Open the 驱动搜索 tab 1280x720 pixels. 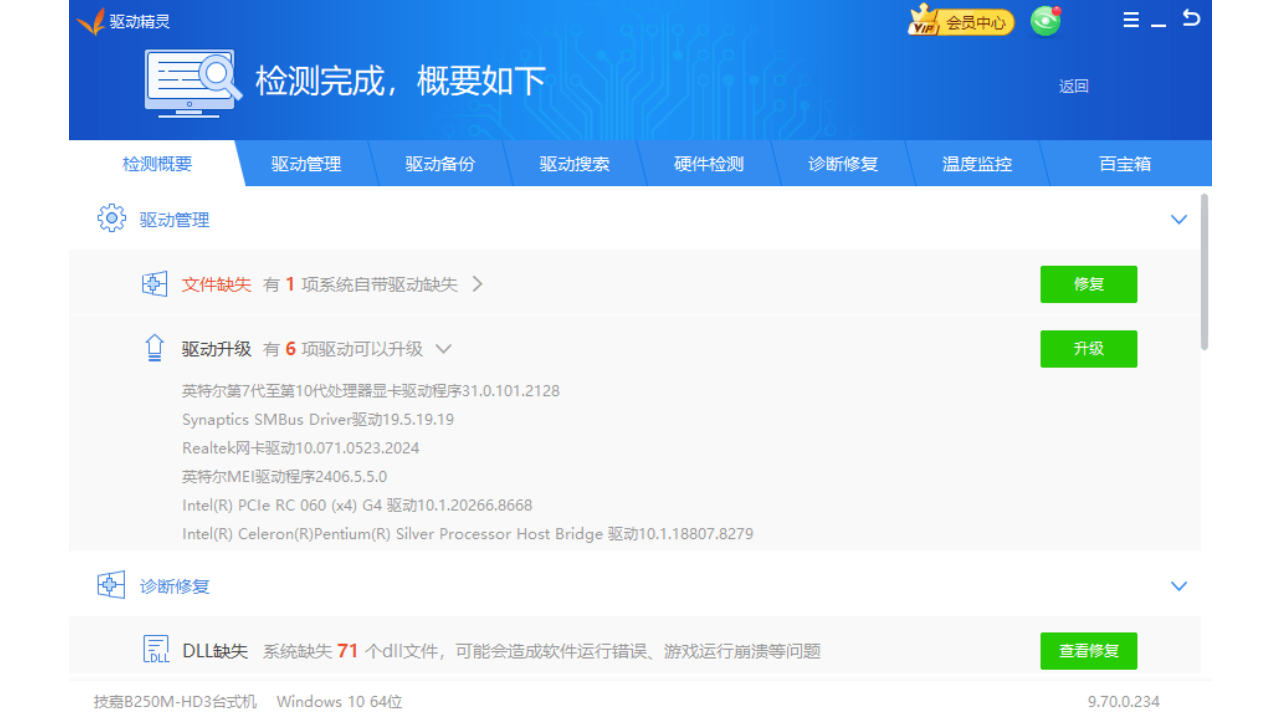pos(574,164)
